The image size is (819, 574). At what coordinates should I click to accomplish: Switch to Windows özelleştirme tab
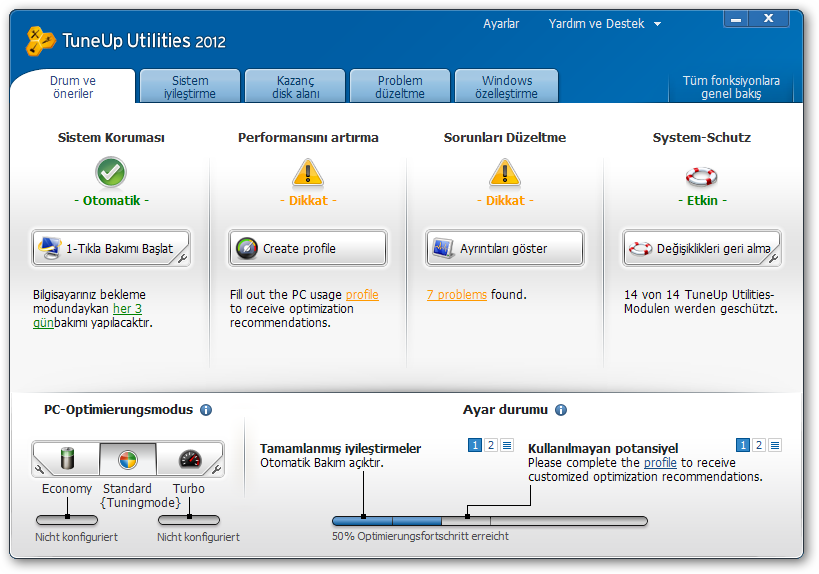click(x=507, y=87)
